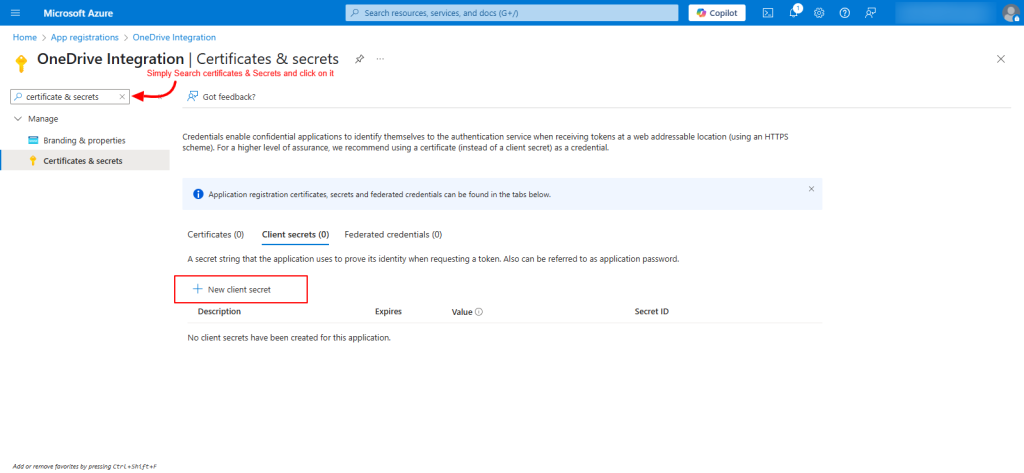Click the blue info icon in banner
Screen dimensions: 1024x473
click(x=199, y=194)
